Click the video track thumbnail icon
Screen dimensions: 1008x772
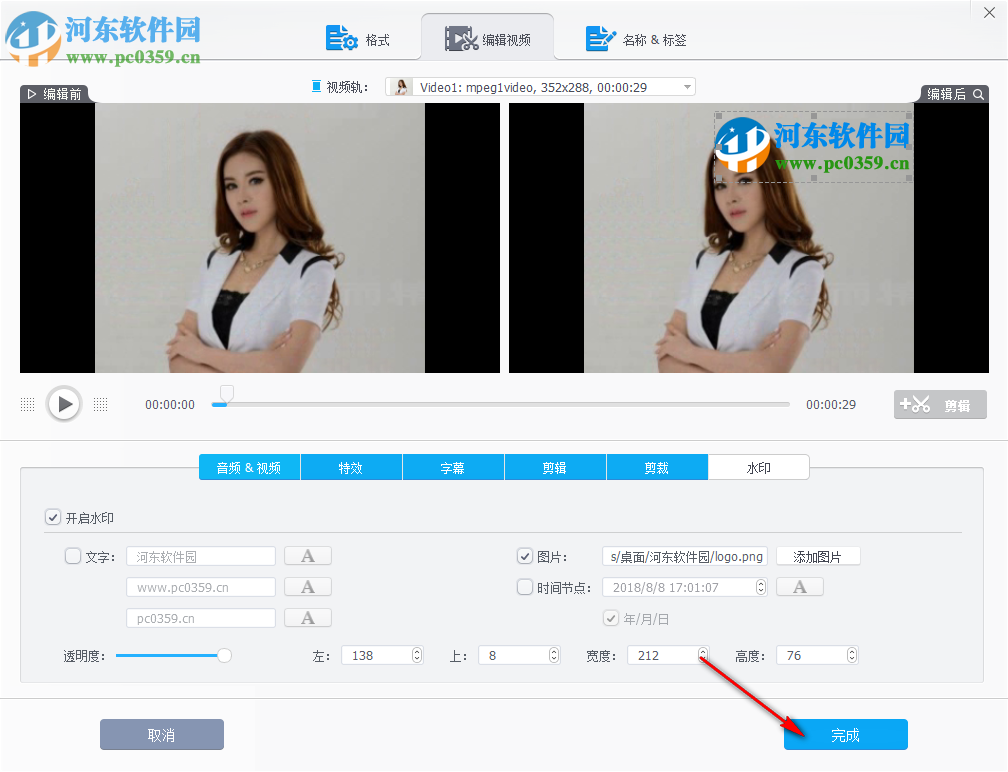pyautogui.click(x=399, y=86)
